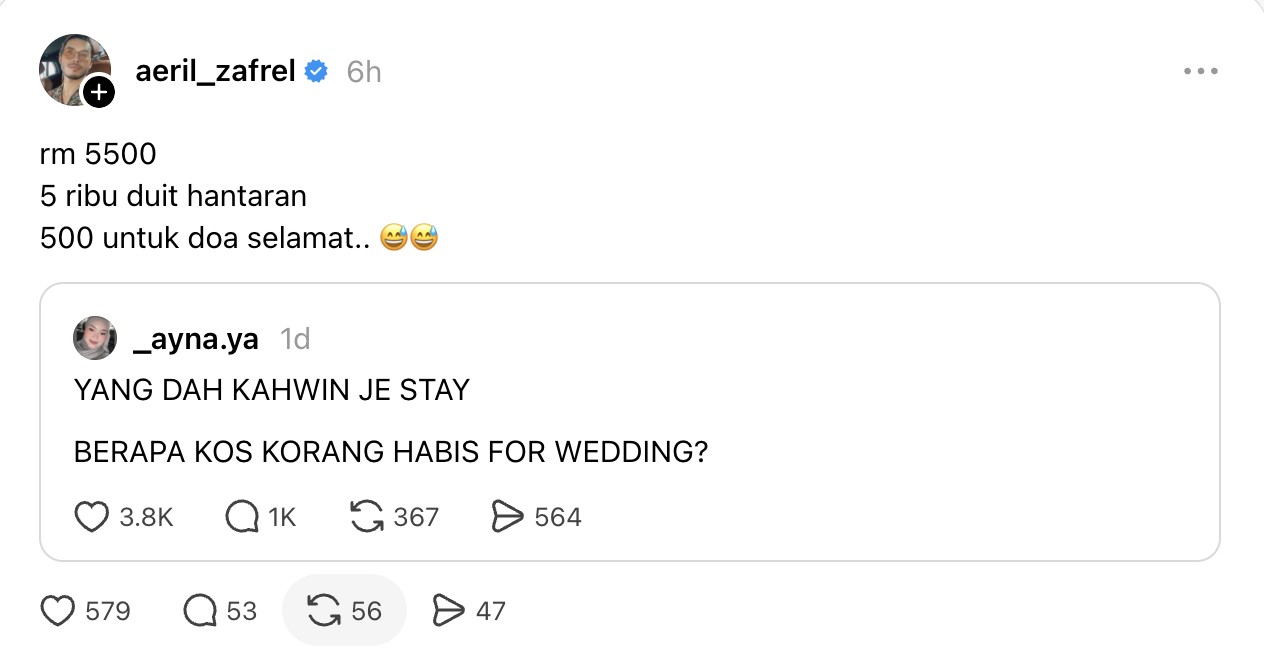Share the quoted post via send icon

pyautogui.click(x=508, y=517)
